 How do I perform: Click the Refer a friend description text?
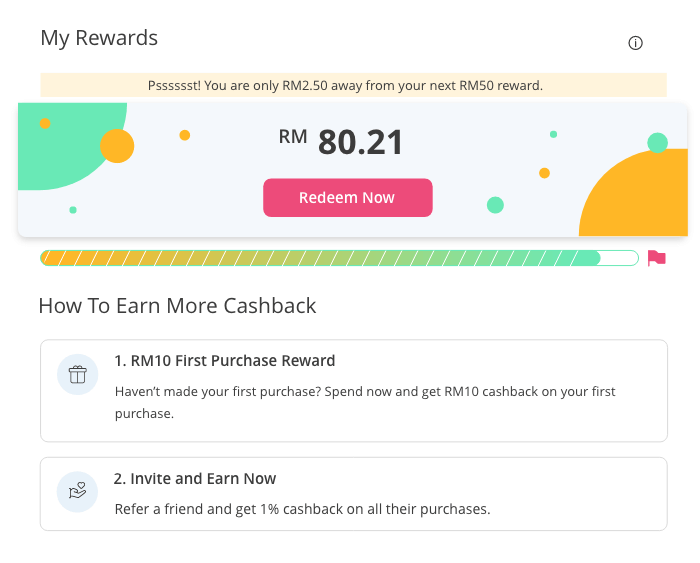tap(302, 509)
